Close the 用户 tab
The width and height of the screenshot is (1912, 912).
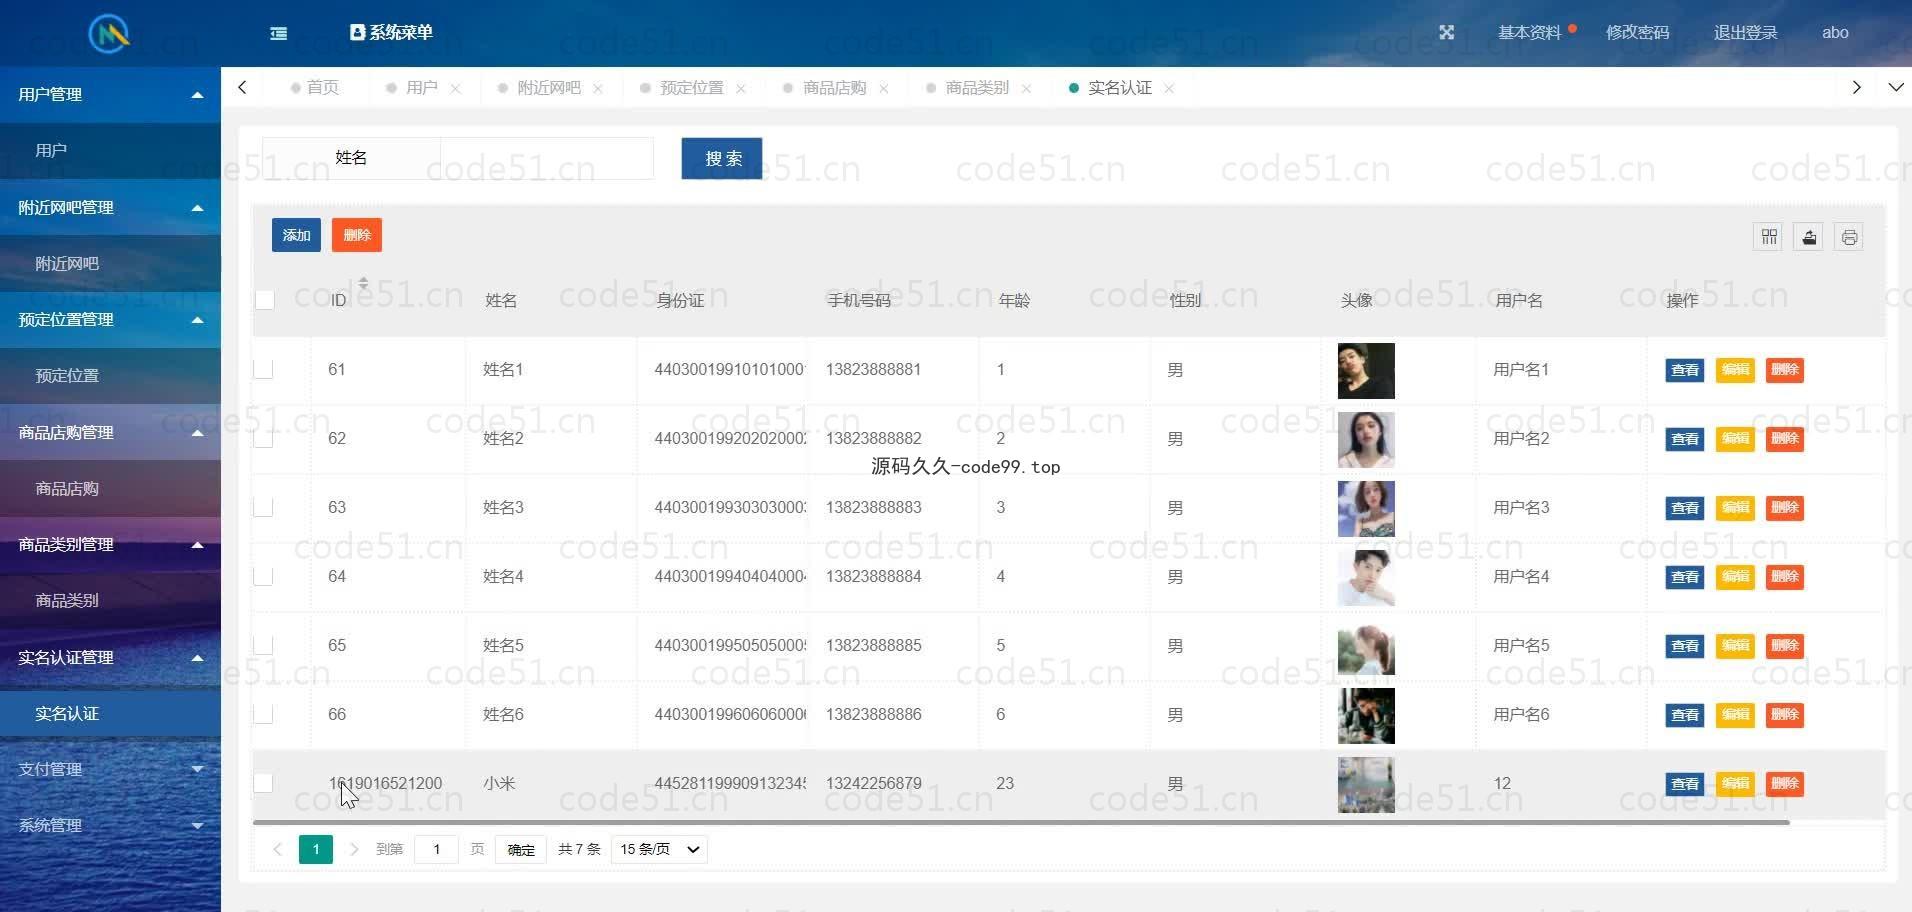pos(455,88)
